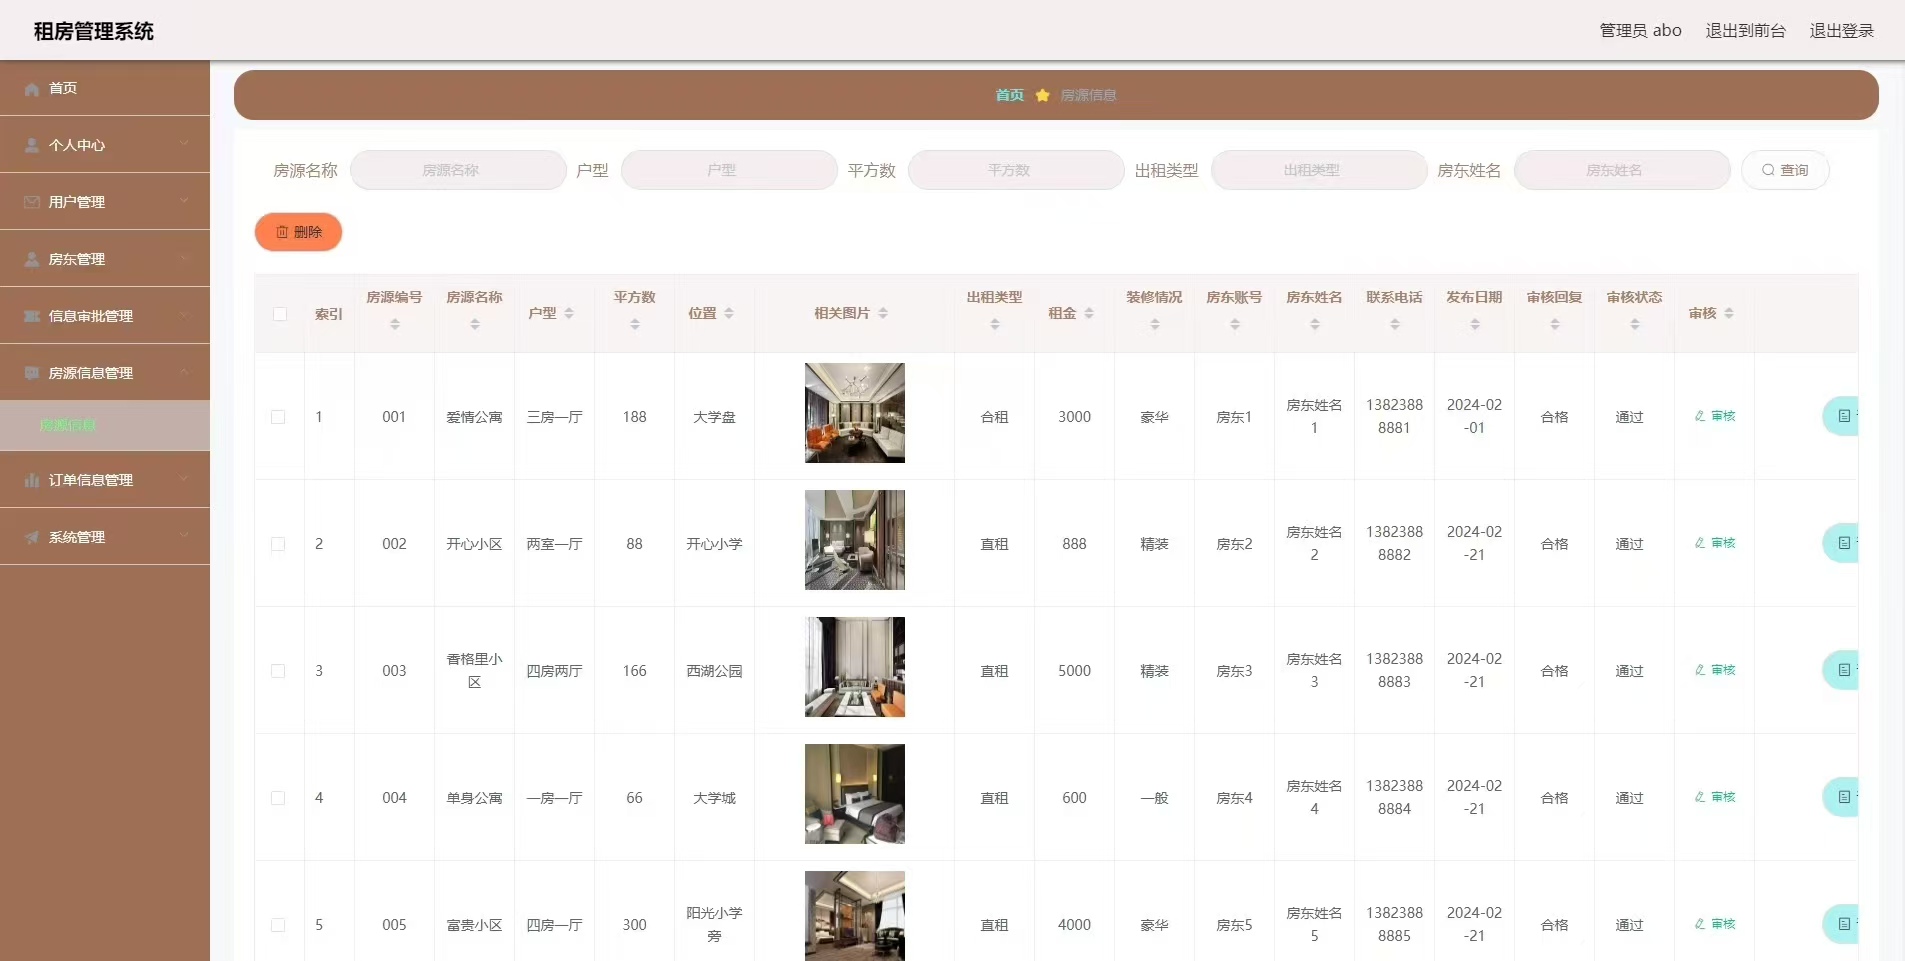
Task: Select the 房源信息 submenu item
Action: [105, 425]
